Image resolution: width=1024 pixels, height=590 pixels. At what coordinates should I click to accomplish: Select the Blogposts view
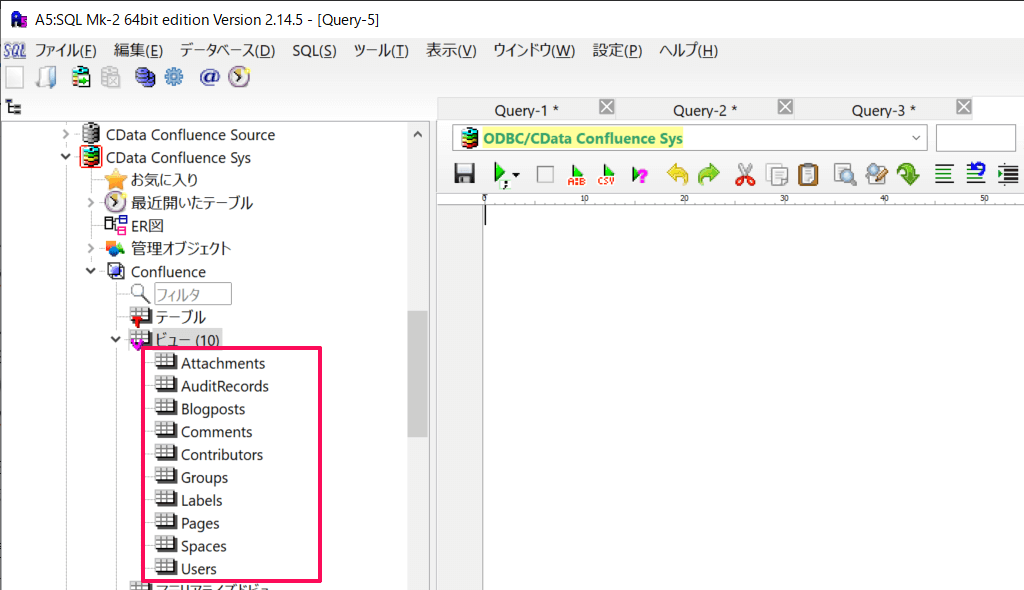tap(213, 409)
